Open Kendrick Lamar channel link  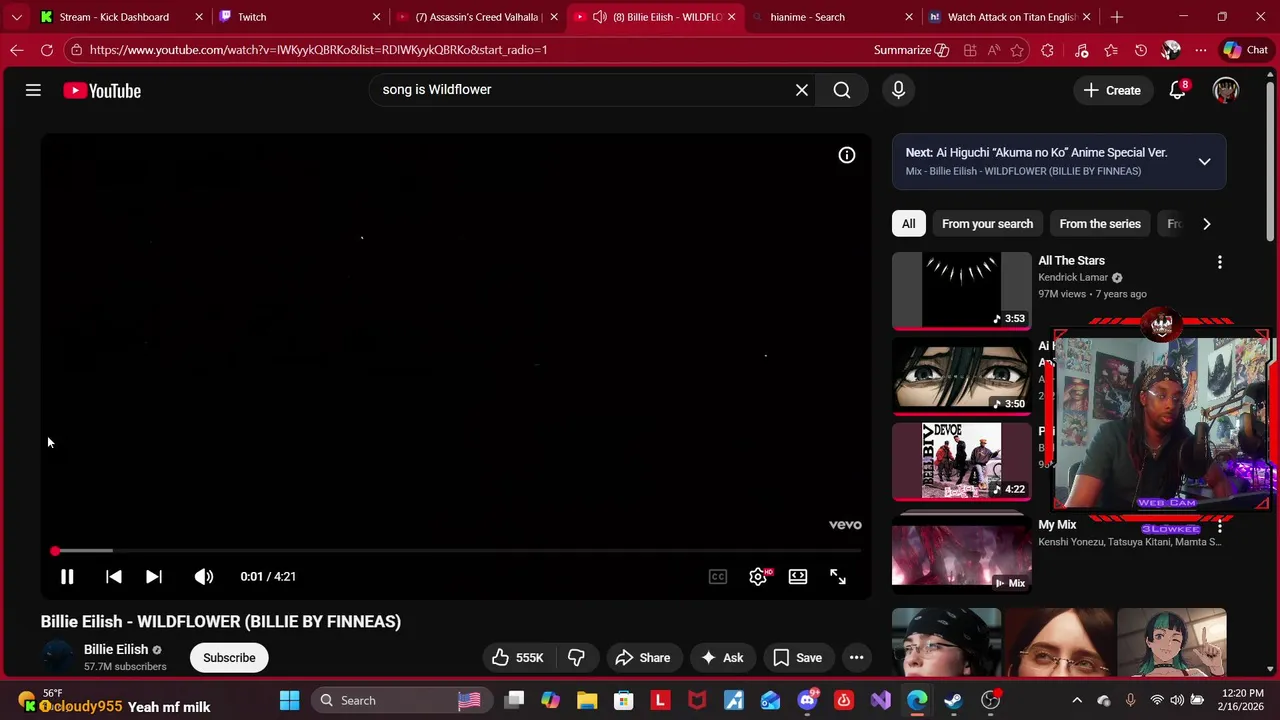point(1073,278)
